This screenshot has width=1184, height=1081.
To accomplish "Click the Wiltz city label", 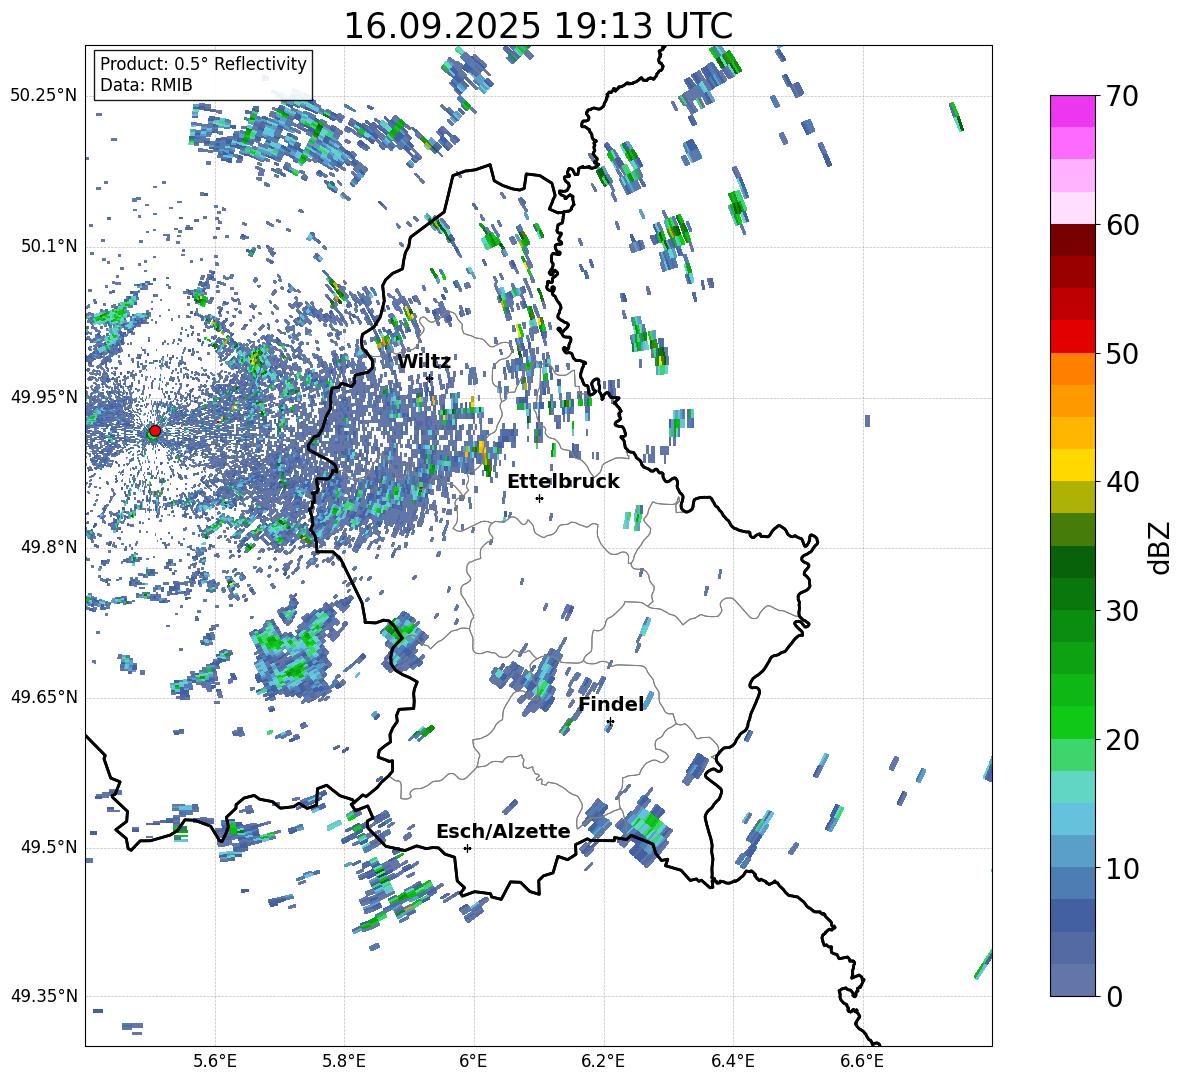I will tap(424, 362).
